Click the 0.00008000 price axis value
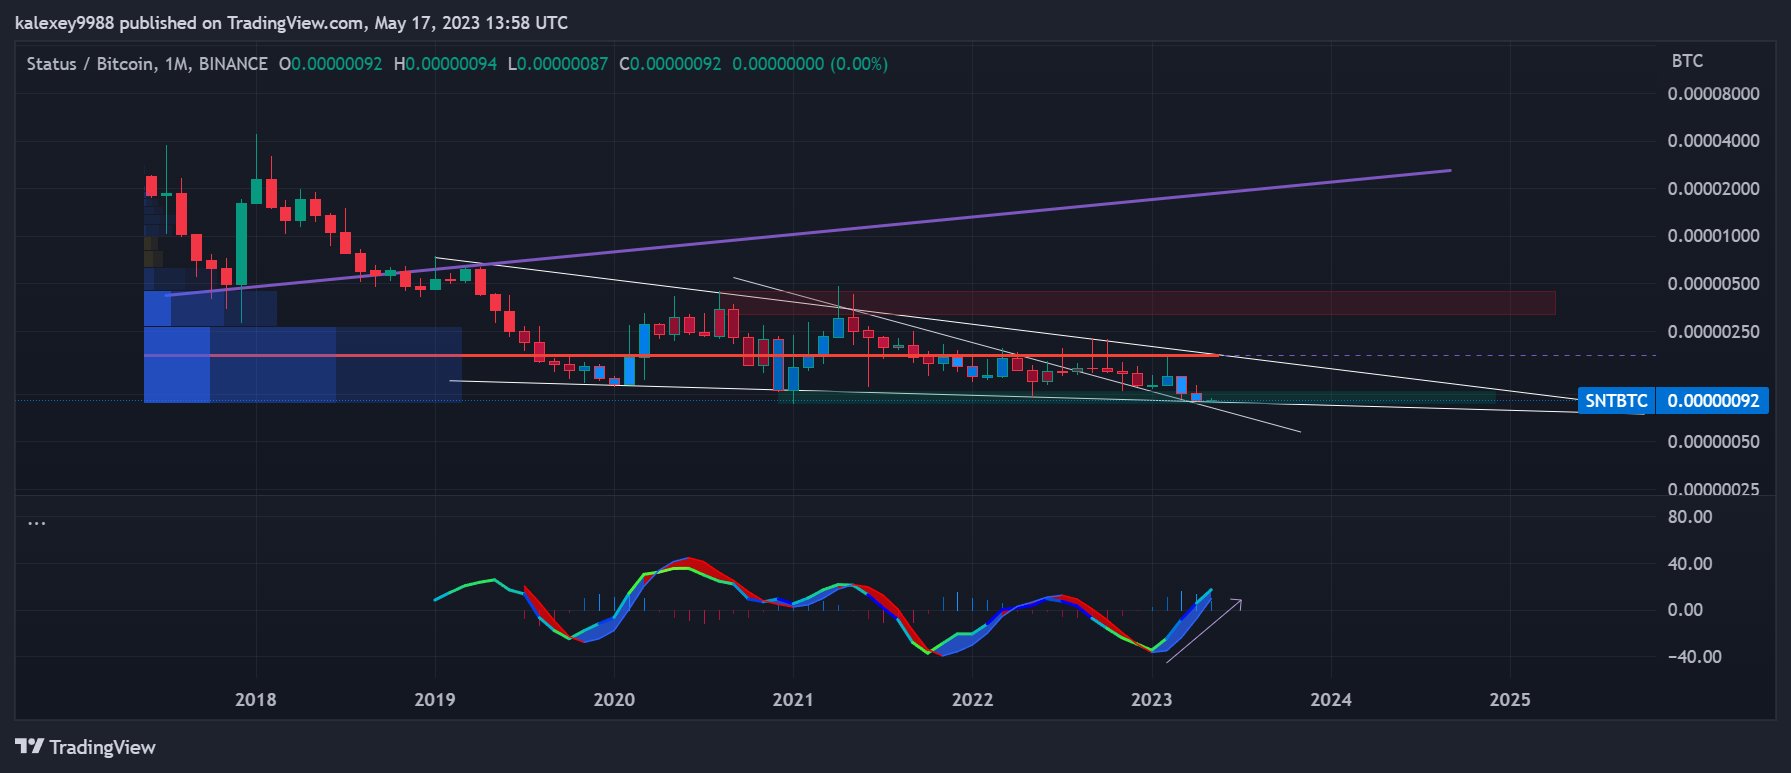 [1713, 94]
